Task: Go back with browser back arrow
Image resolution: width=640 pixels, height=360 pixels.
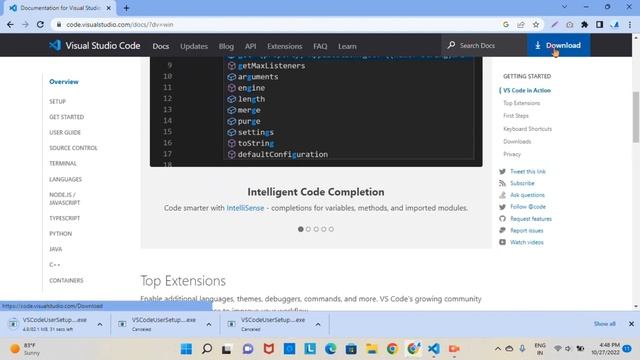Action: point(10,24)
